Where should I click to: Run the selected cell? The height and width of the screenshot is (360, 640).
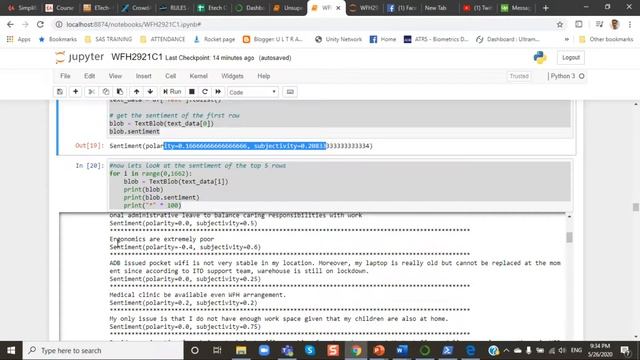coord(172,92)
